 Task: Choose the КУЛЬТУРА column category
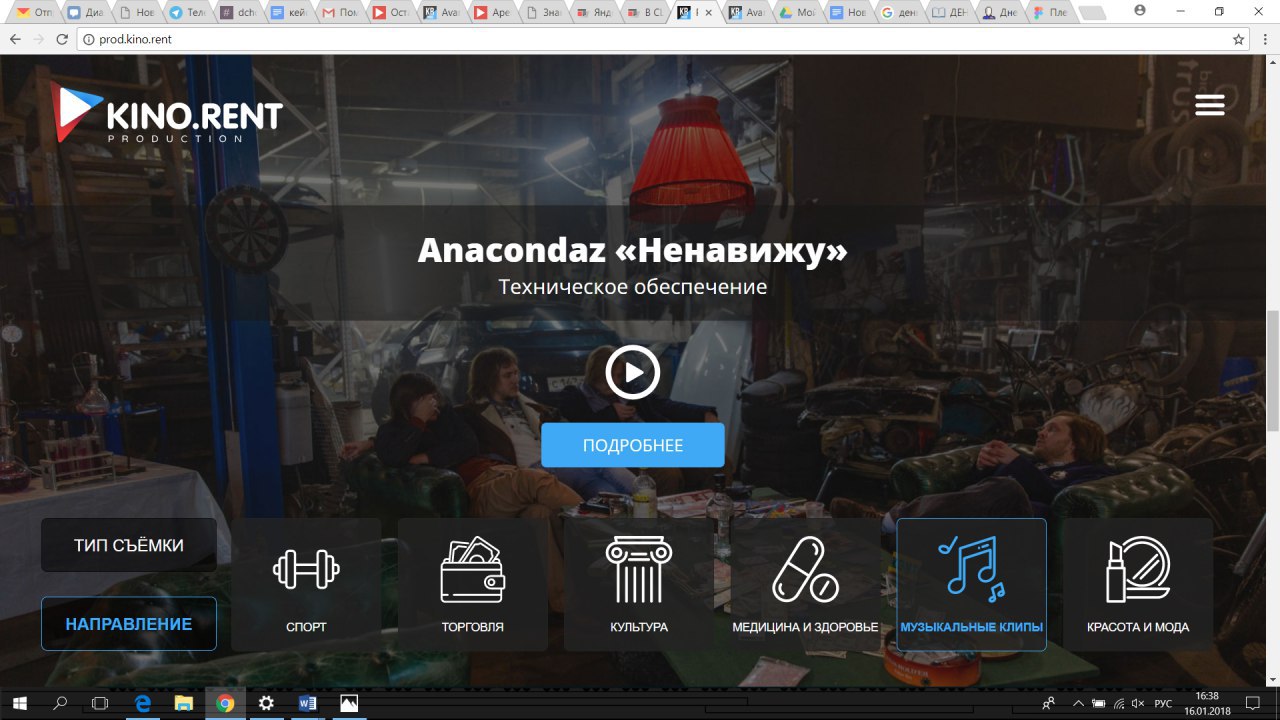(639, 585)
